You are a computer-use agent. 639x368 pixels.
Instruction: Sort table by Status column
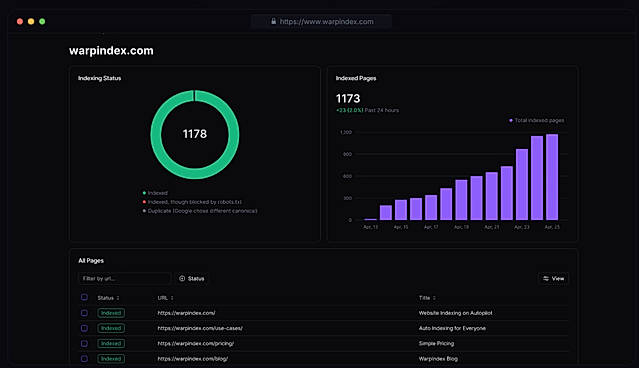tap(108, 298)
